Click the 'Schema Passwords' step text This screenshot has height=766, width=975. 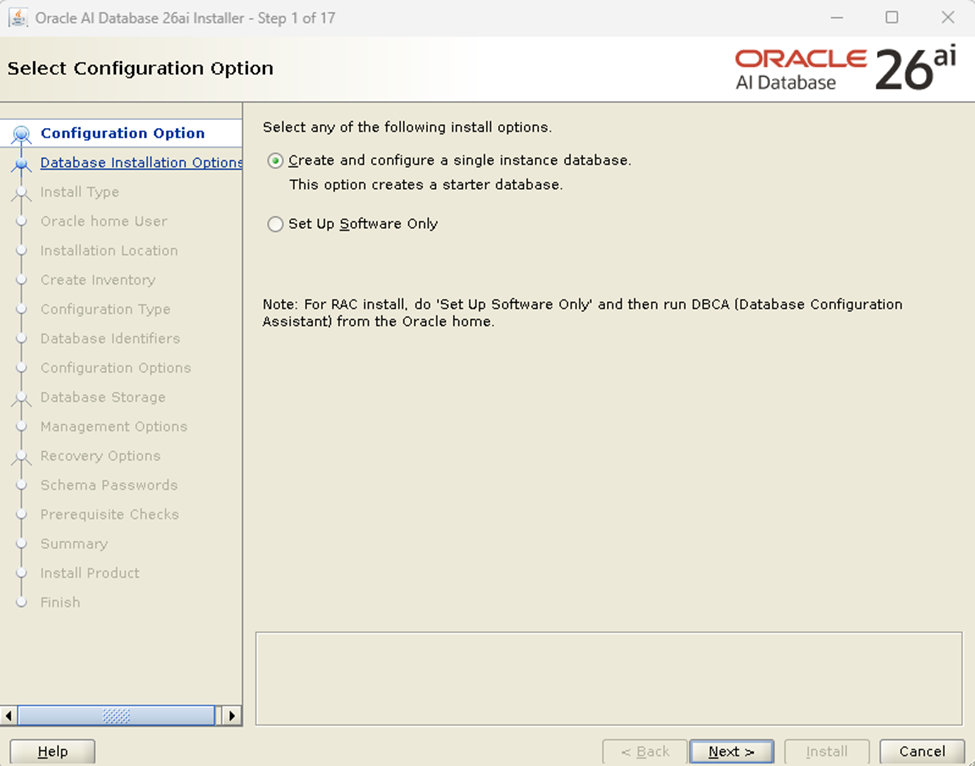109,485
